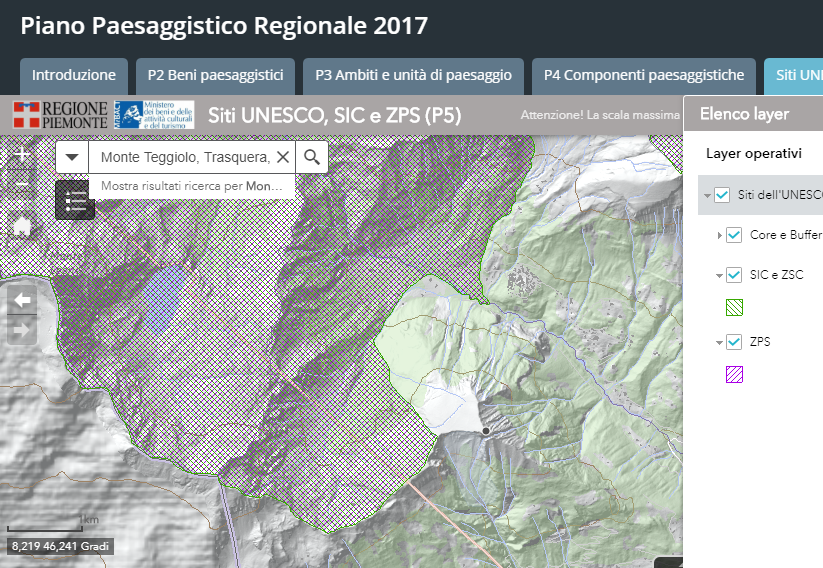Go to the default home extent

pos(22,226)
